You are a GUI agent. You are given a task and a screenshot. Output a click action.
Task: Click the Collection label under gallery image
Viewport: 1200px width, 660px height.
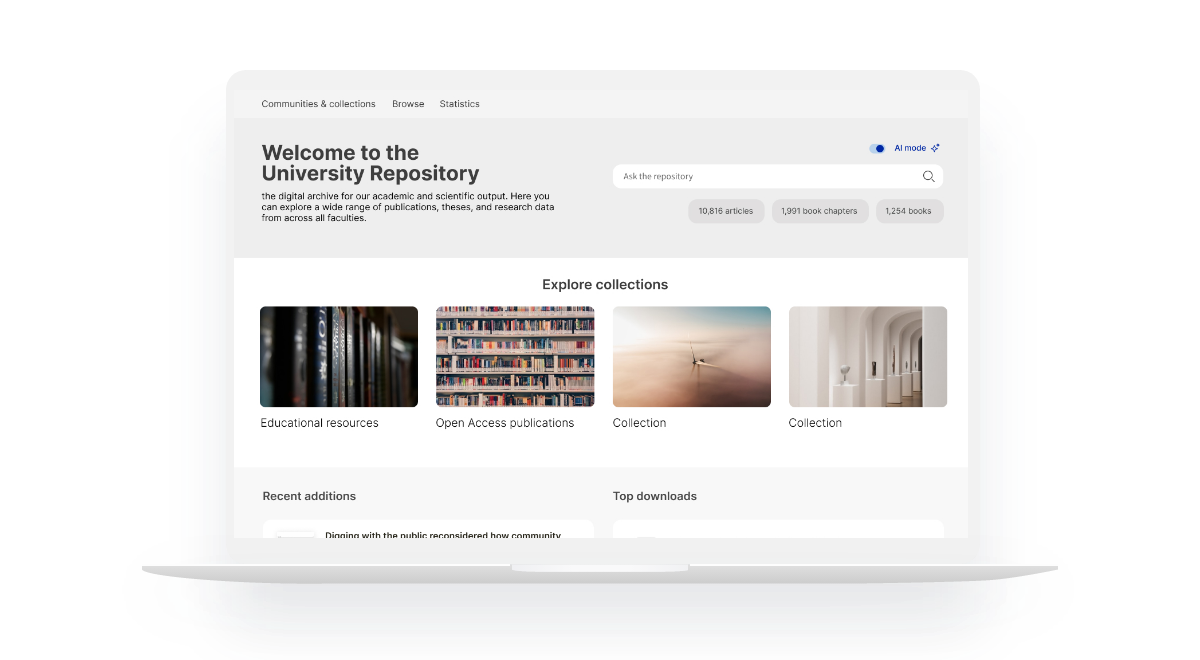click(815, 423)
